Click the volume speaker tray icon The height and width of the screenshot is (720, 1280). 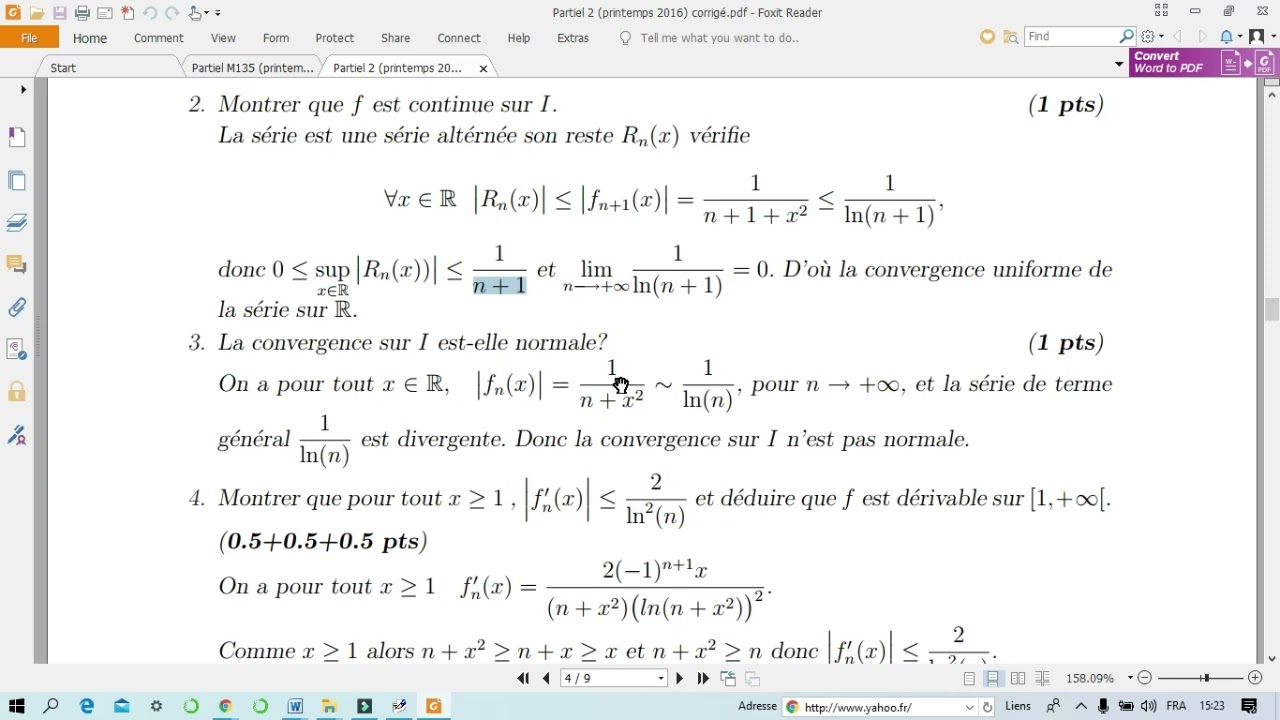(1148, 706)
